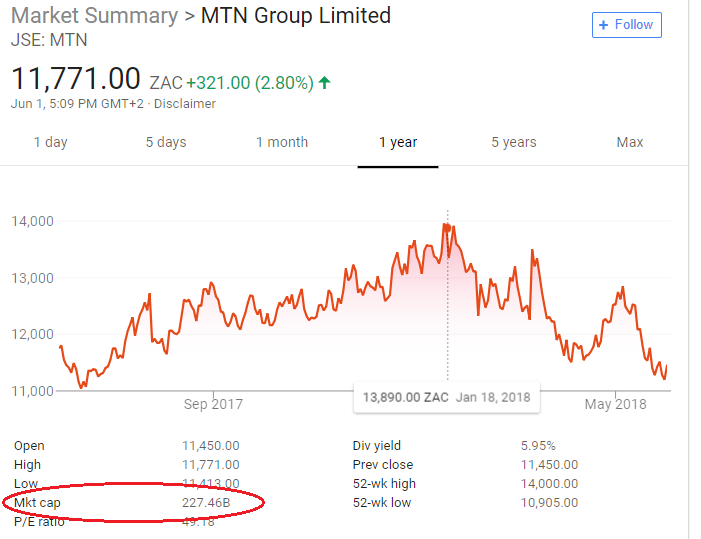Viewport: 701px width, 539px height.
Task: Switch to the 5 days tab
Action: (166, 142)
